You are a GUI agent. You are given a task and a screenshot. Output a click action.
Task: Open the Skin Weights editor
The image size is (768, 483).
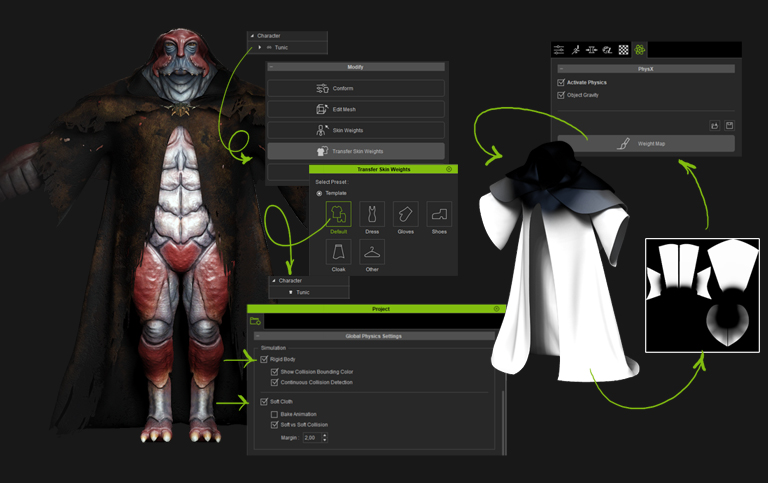356,130
